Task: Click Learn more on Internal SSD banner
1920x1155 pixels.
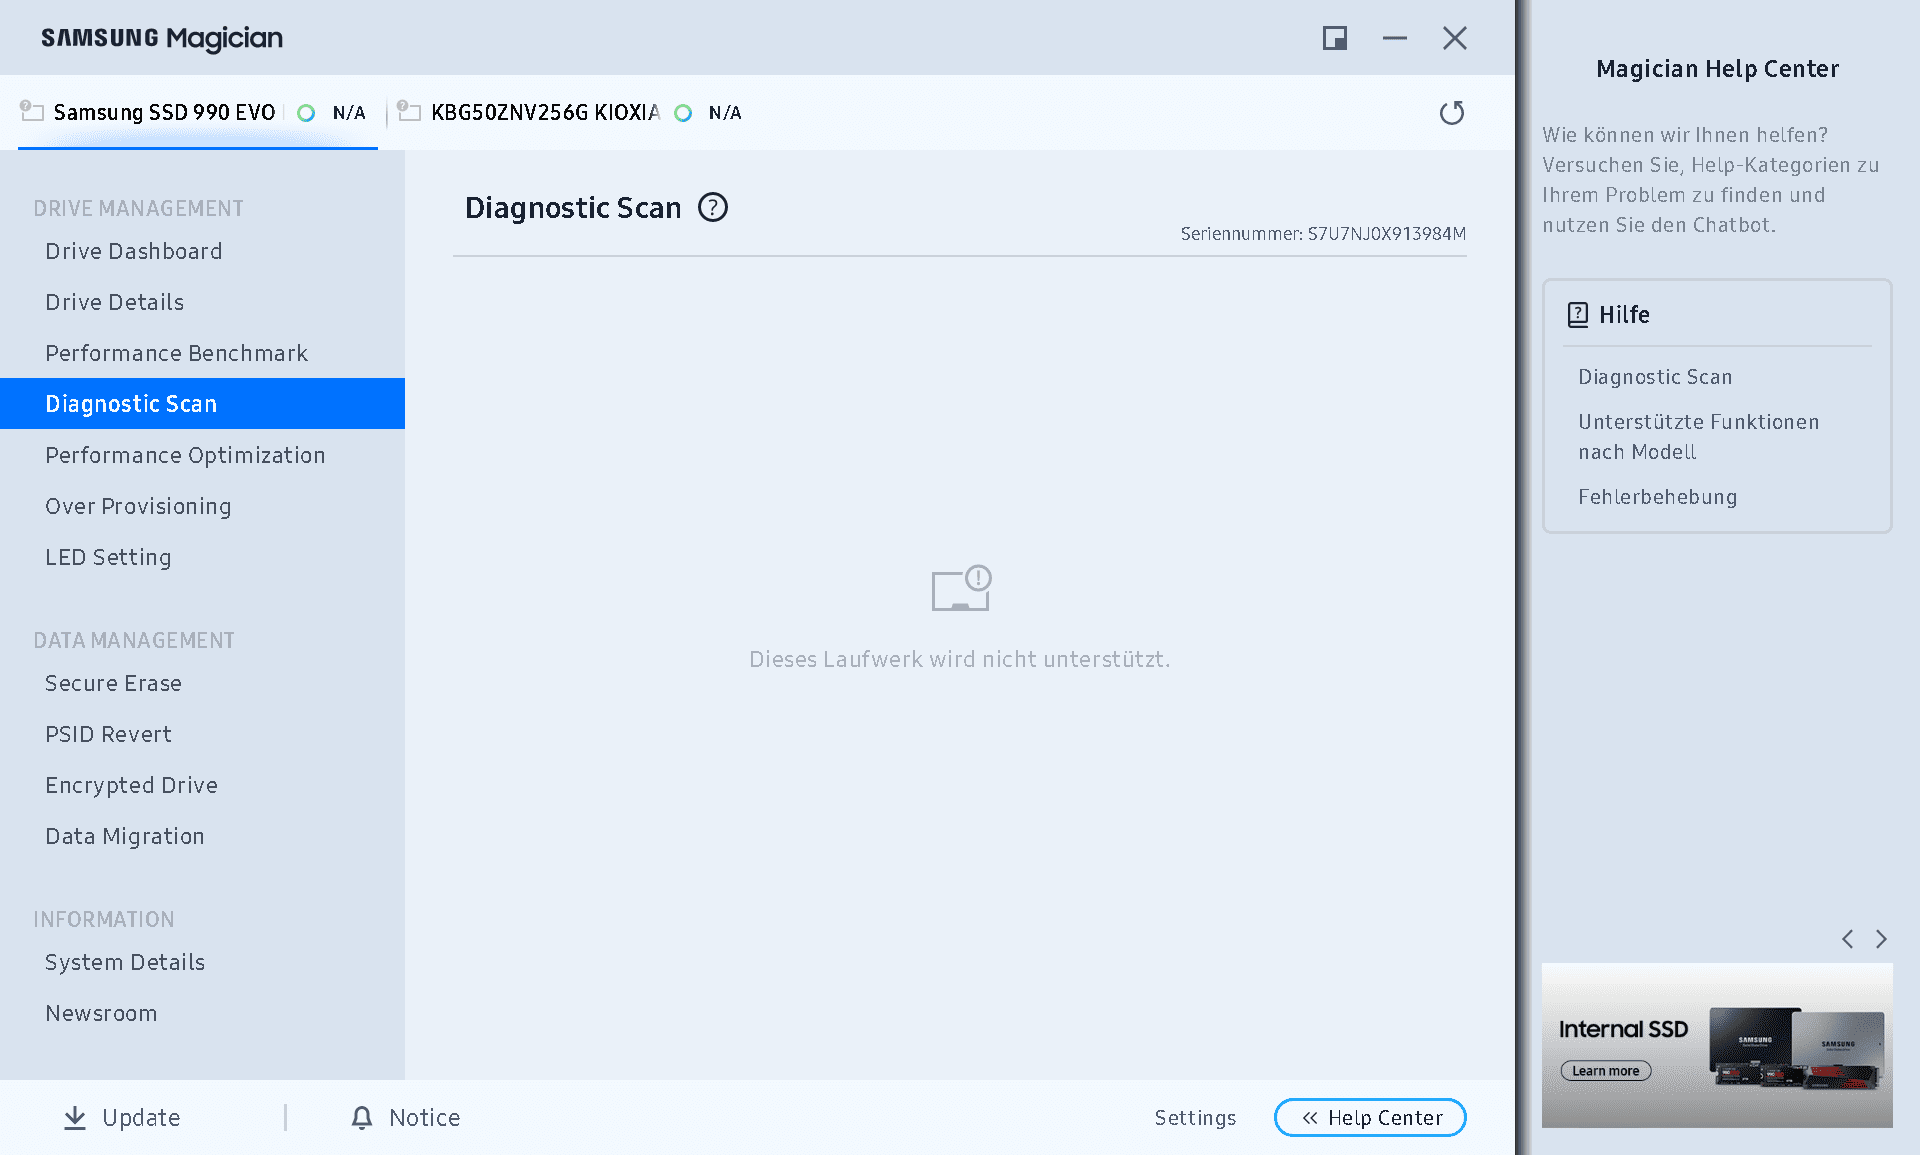Action: (1605, 1071)
